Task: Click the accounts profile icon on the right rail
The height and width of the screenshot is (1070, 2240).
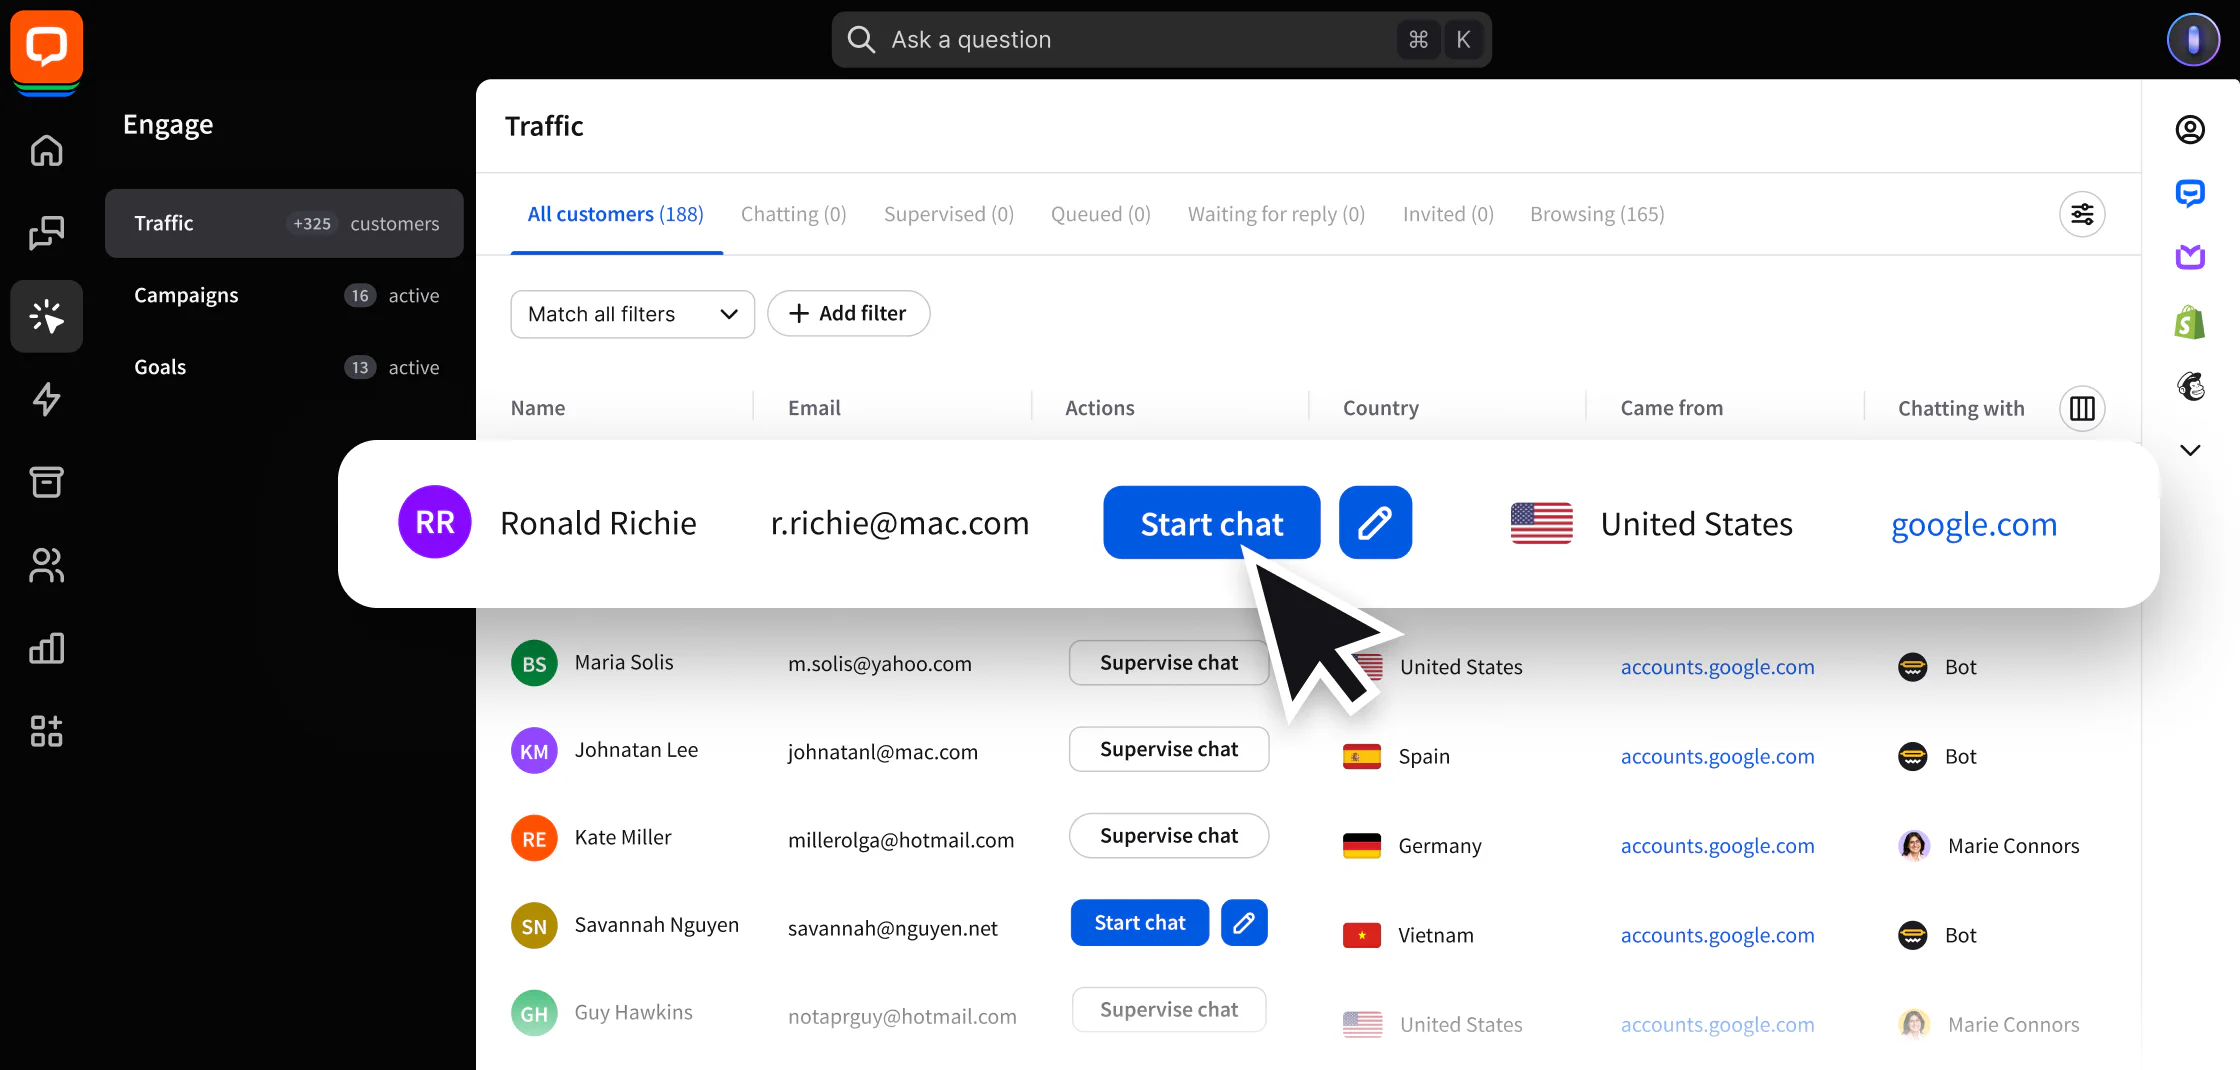Action: [x=2190, y=129]
